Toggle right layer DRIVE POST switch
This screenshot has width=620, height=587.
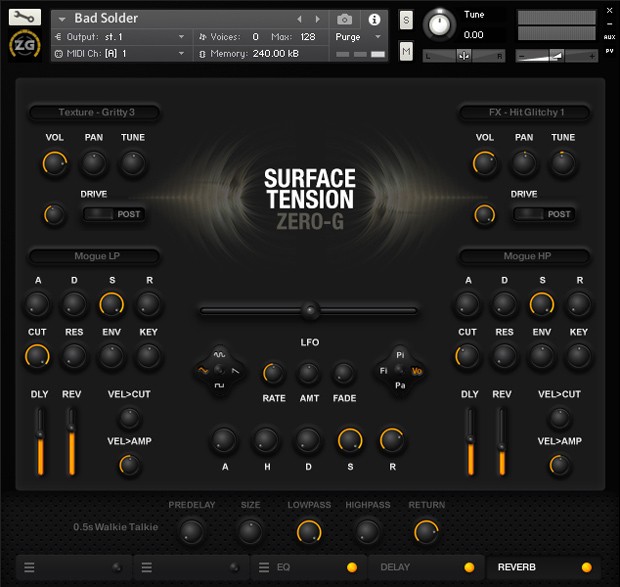click(544, 214)
